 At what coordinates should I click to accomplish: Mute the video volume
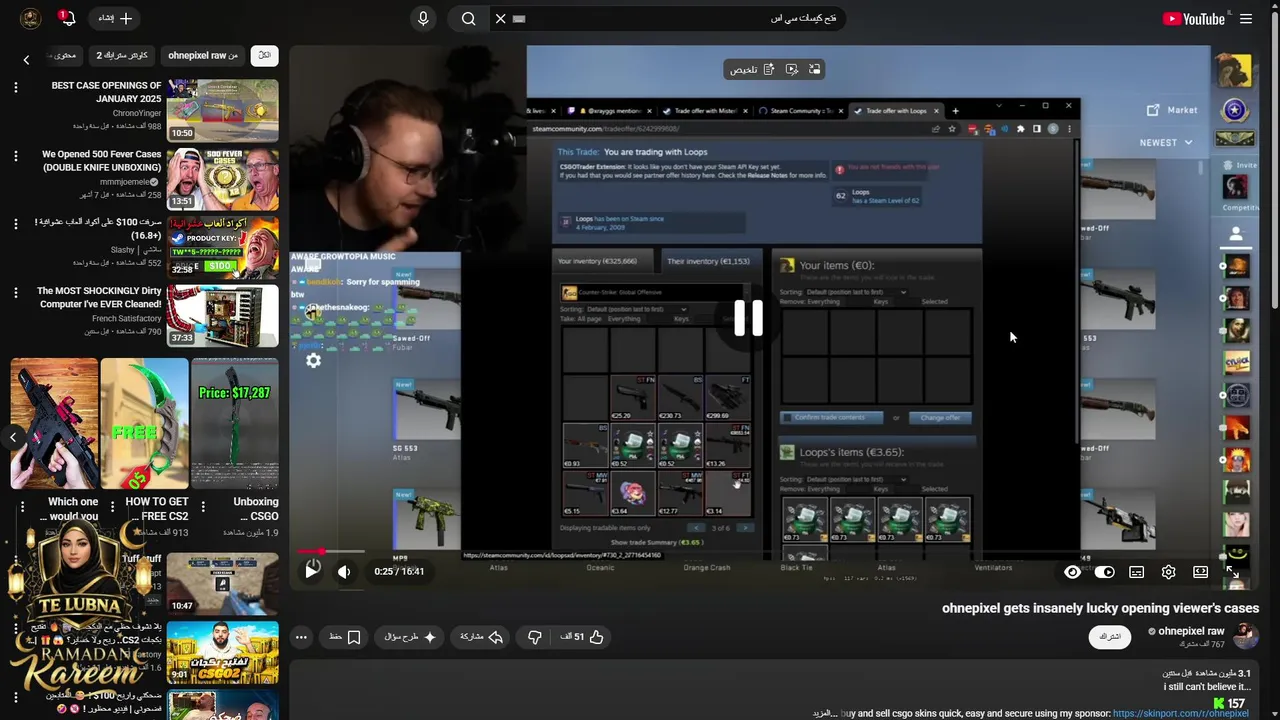click(x=344, y=571)
